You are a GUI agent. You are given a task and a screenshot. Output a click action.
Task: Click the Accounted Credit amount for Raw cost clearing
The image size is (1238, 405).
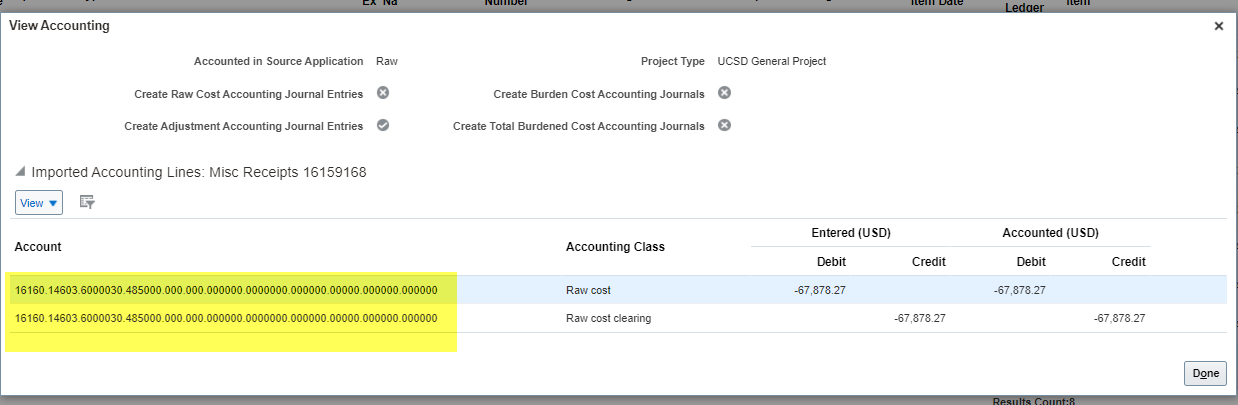pyautogui.click(x=1119, y=318)
